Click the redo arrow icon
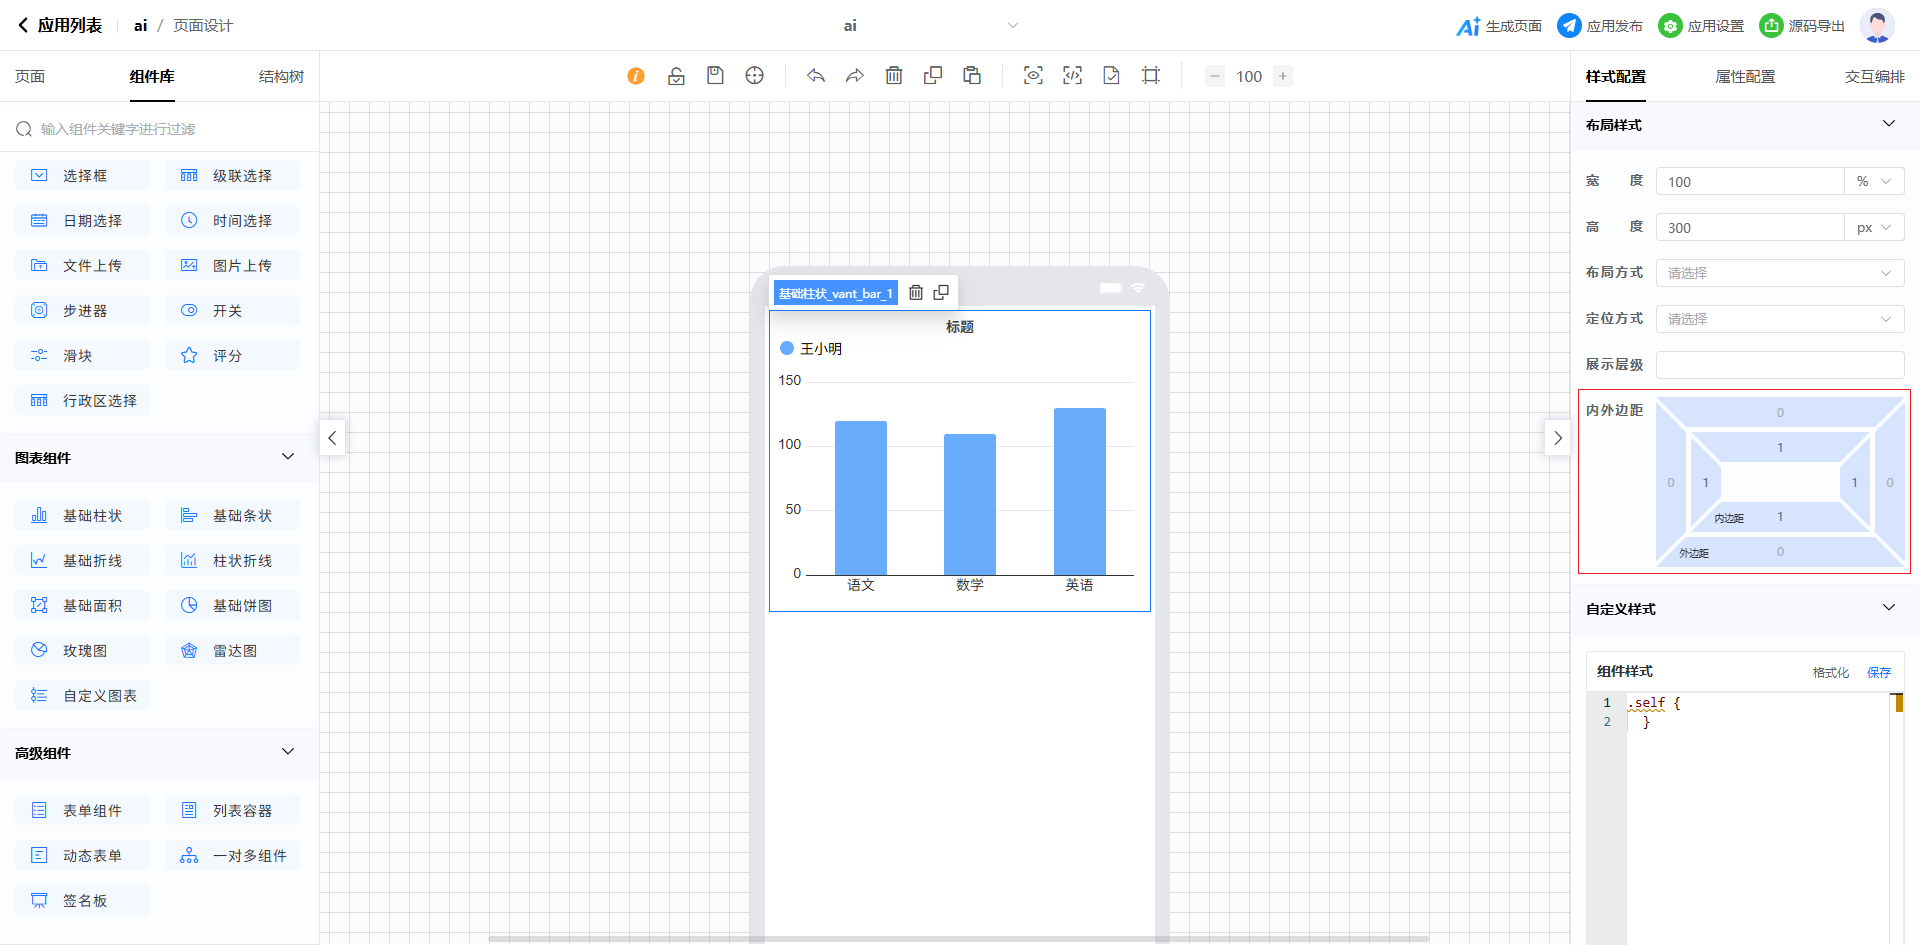The width and height of the screenshot is (1920, 945). coord(855,76)
